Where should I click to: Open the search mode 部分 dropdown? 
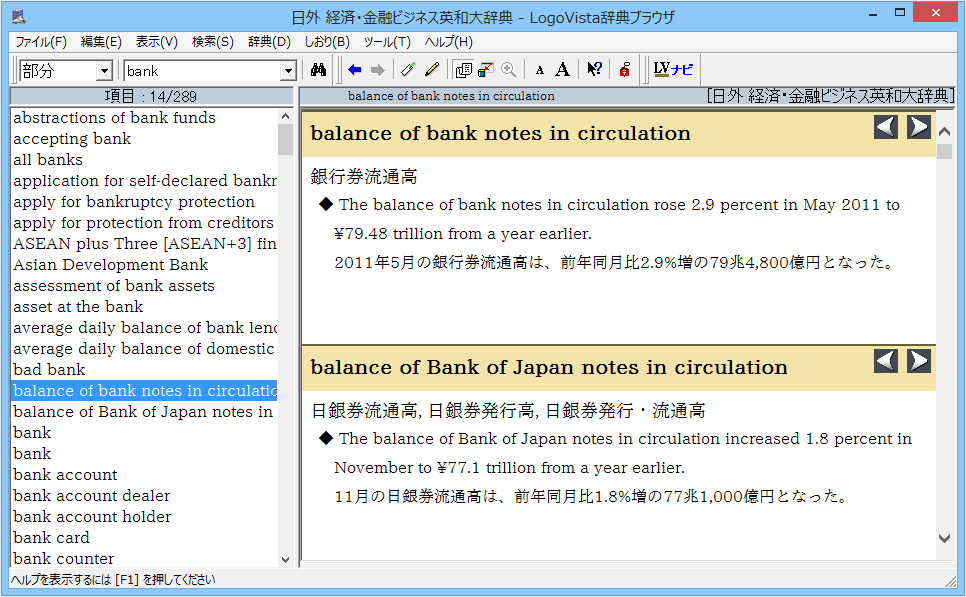(104, 71)
